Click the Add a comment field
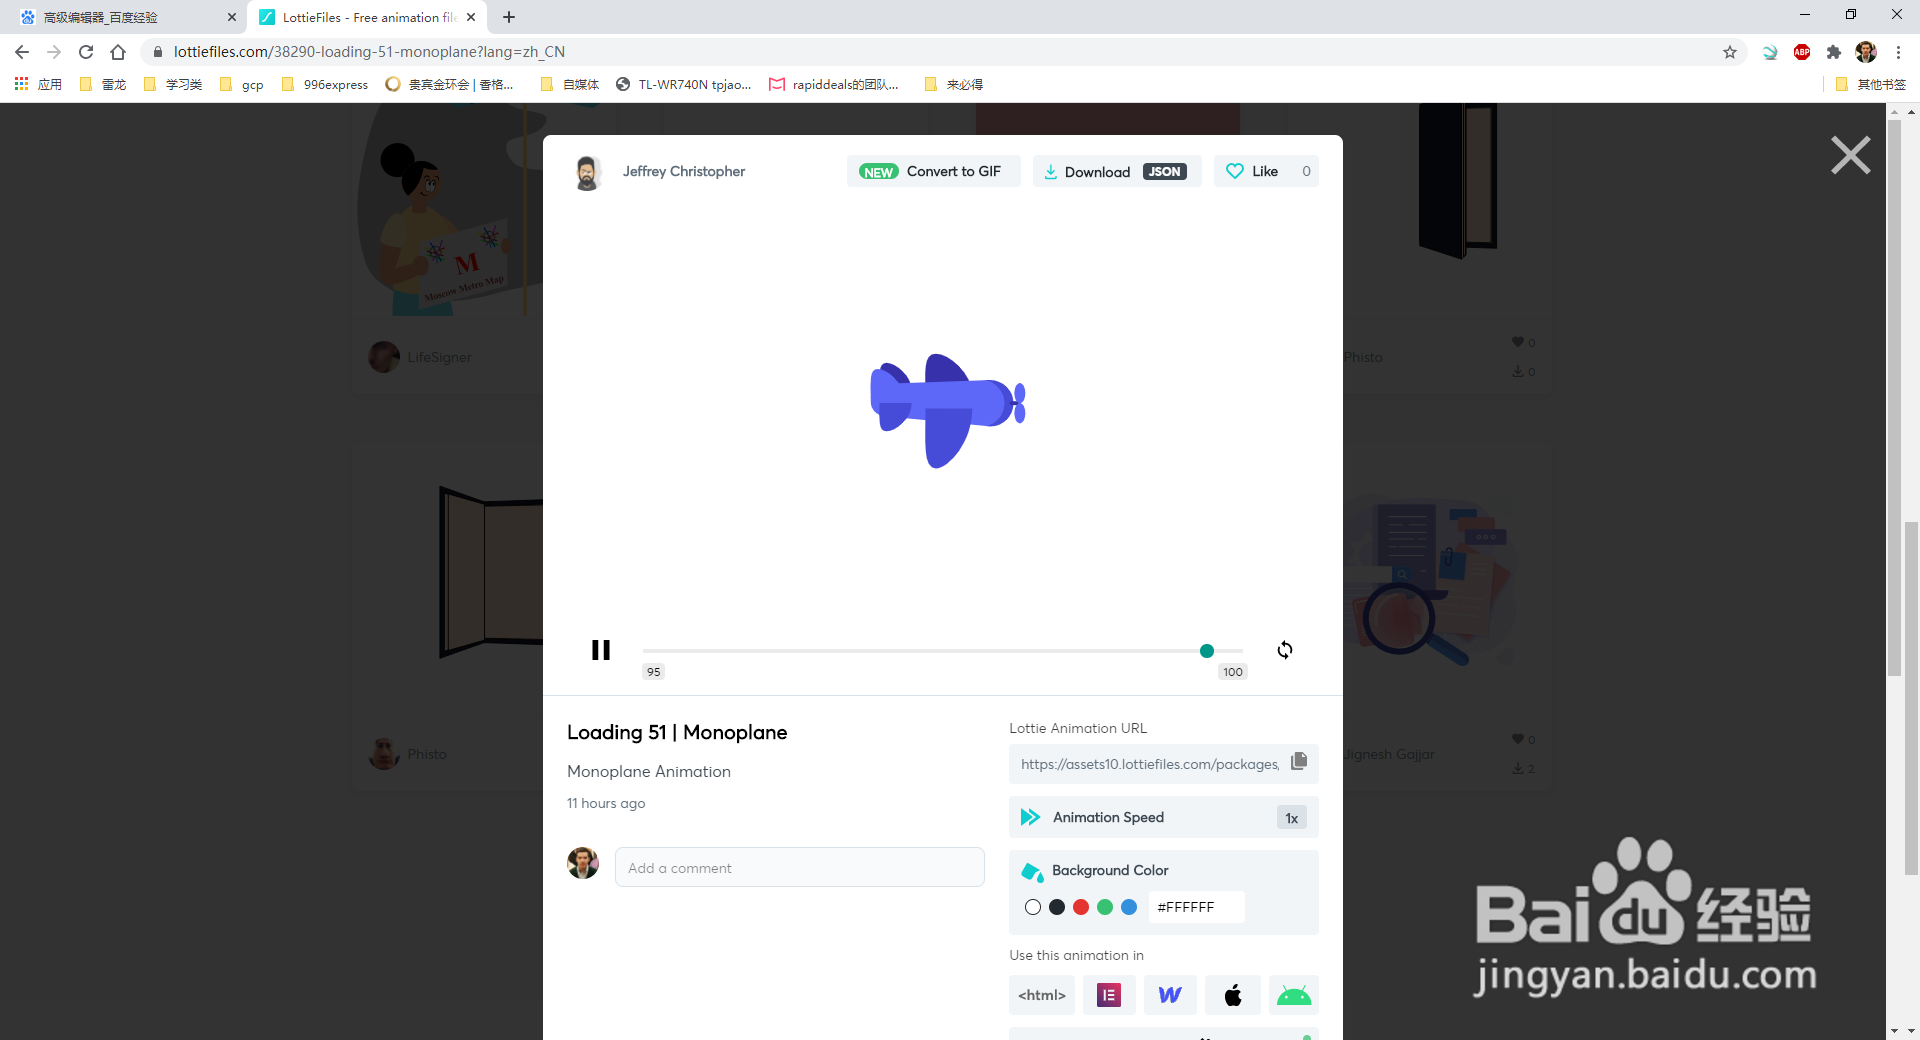The image size is (1920, 1040). click(x=800, y=868)
